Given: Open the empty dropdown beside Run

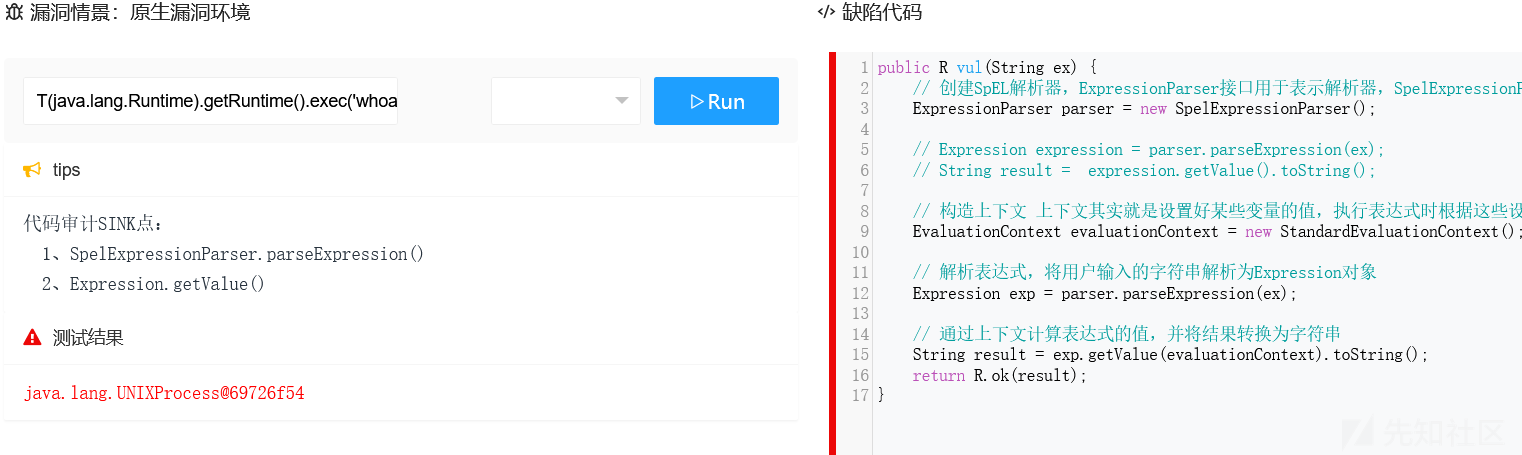Looking at the screenshot, I should coord(566,101).
